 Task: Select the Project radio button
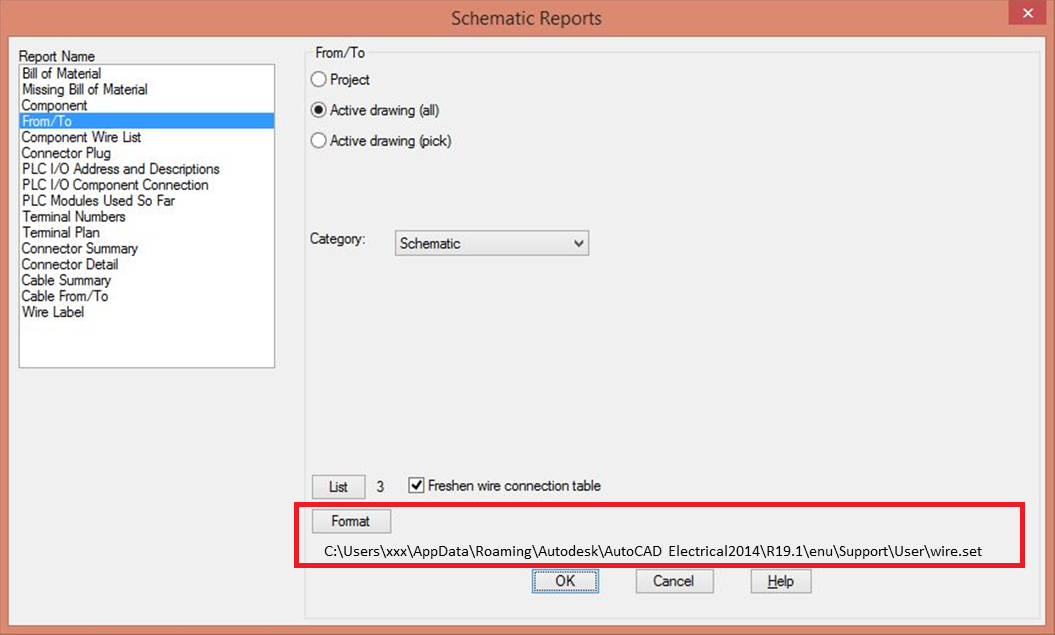[318, 79]
